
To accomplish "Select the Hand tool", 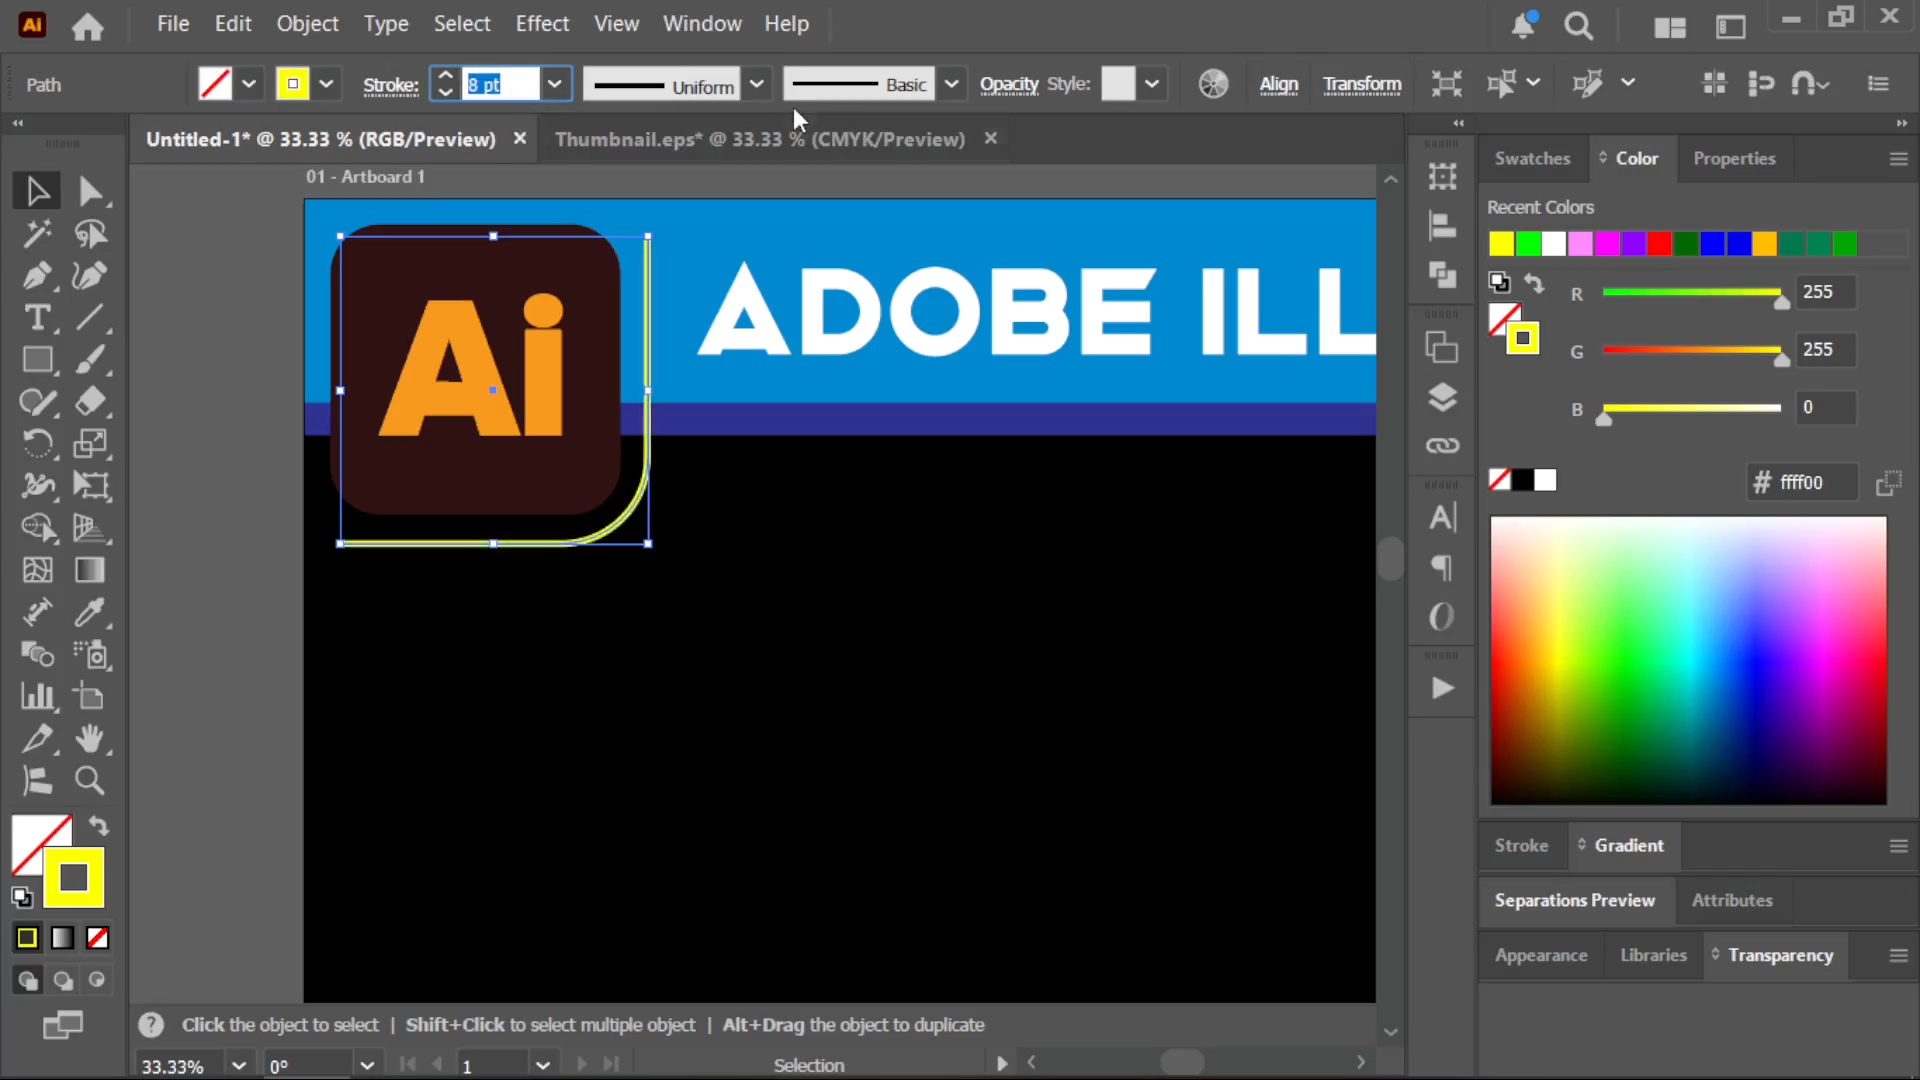I will click(90, 739).
